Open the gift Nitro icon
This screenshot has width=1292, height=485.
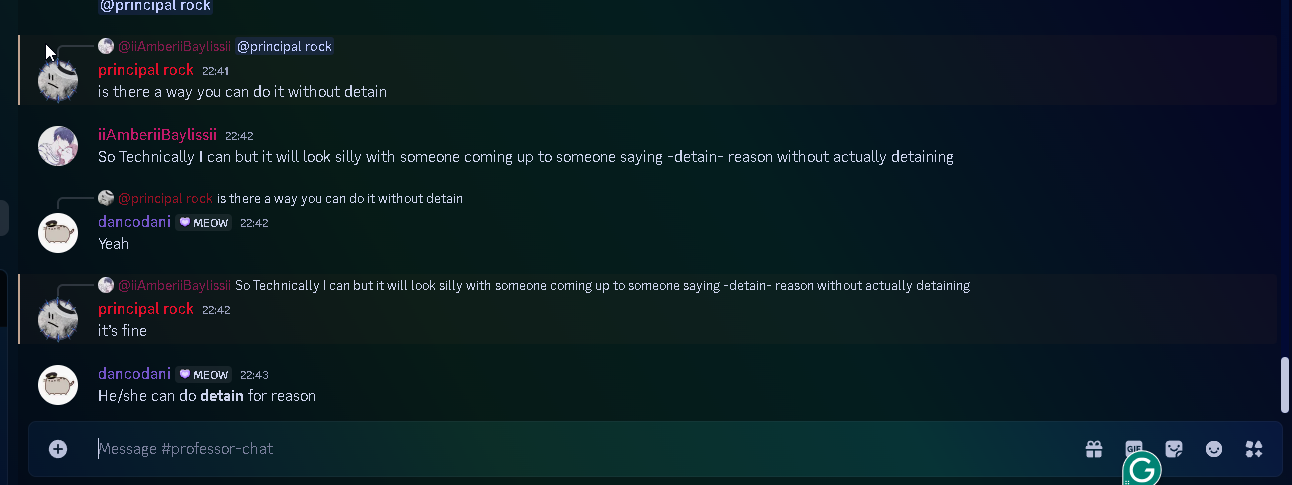coord(1094,449)
